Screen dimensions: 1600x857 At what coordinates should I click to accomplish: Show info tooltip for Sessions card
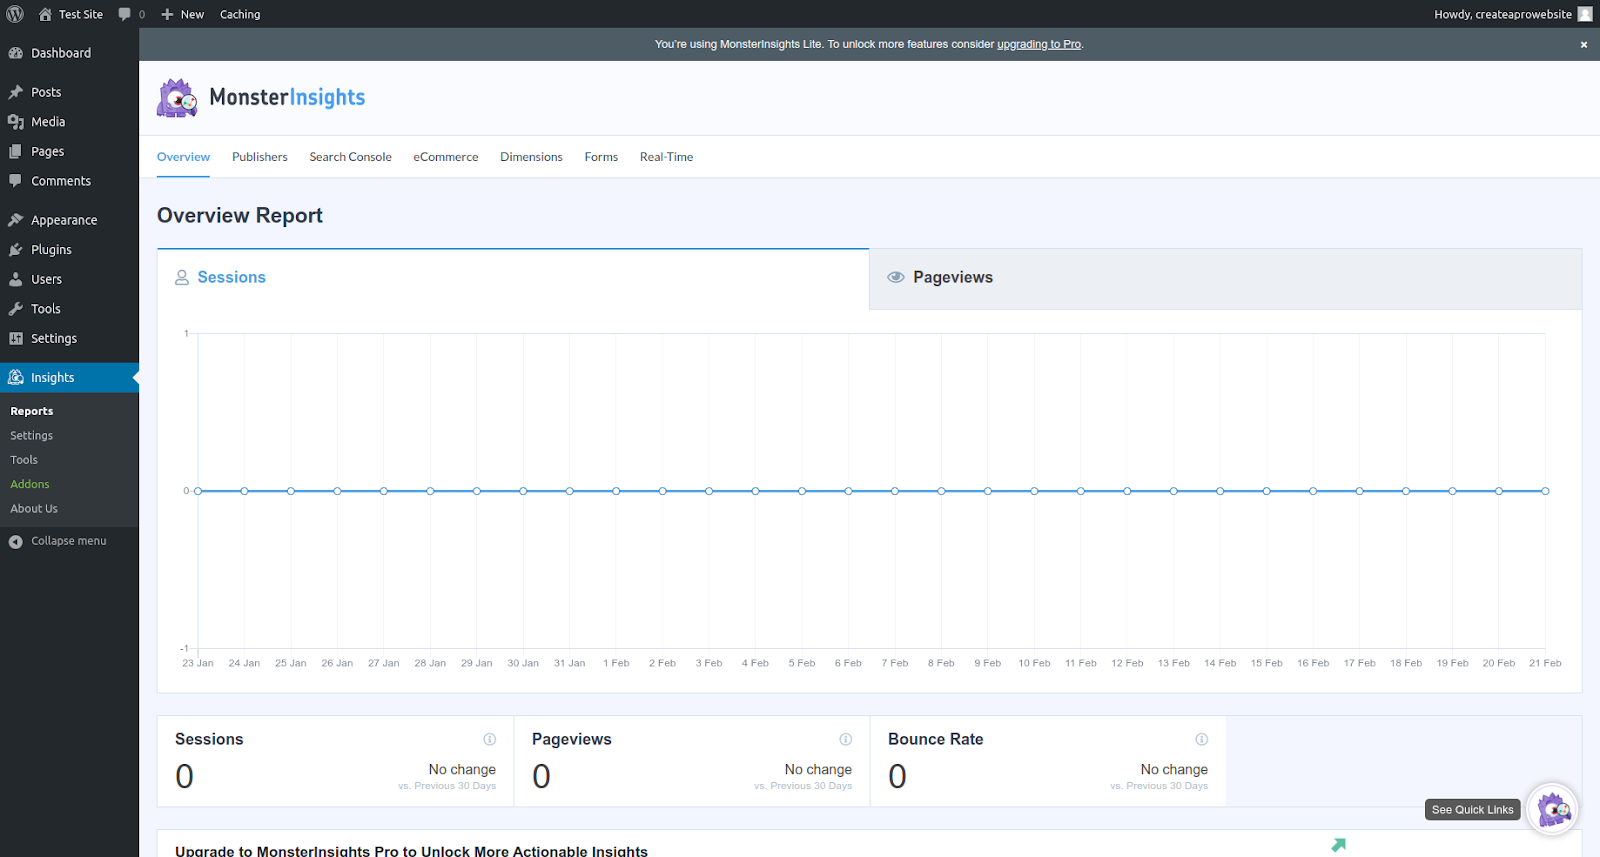[x=490, y=739]
